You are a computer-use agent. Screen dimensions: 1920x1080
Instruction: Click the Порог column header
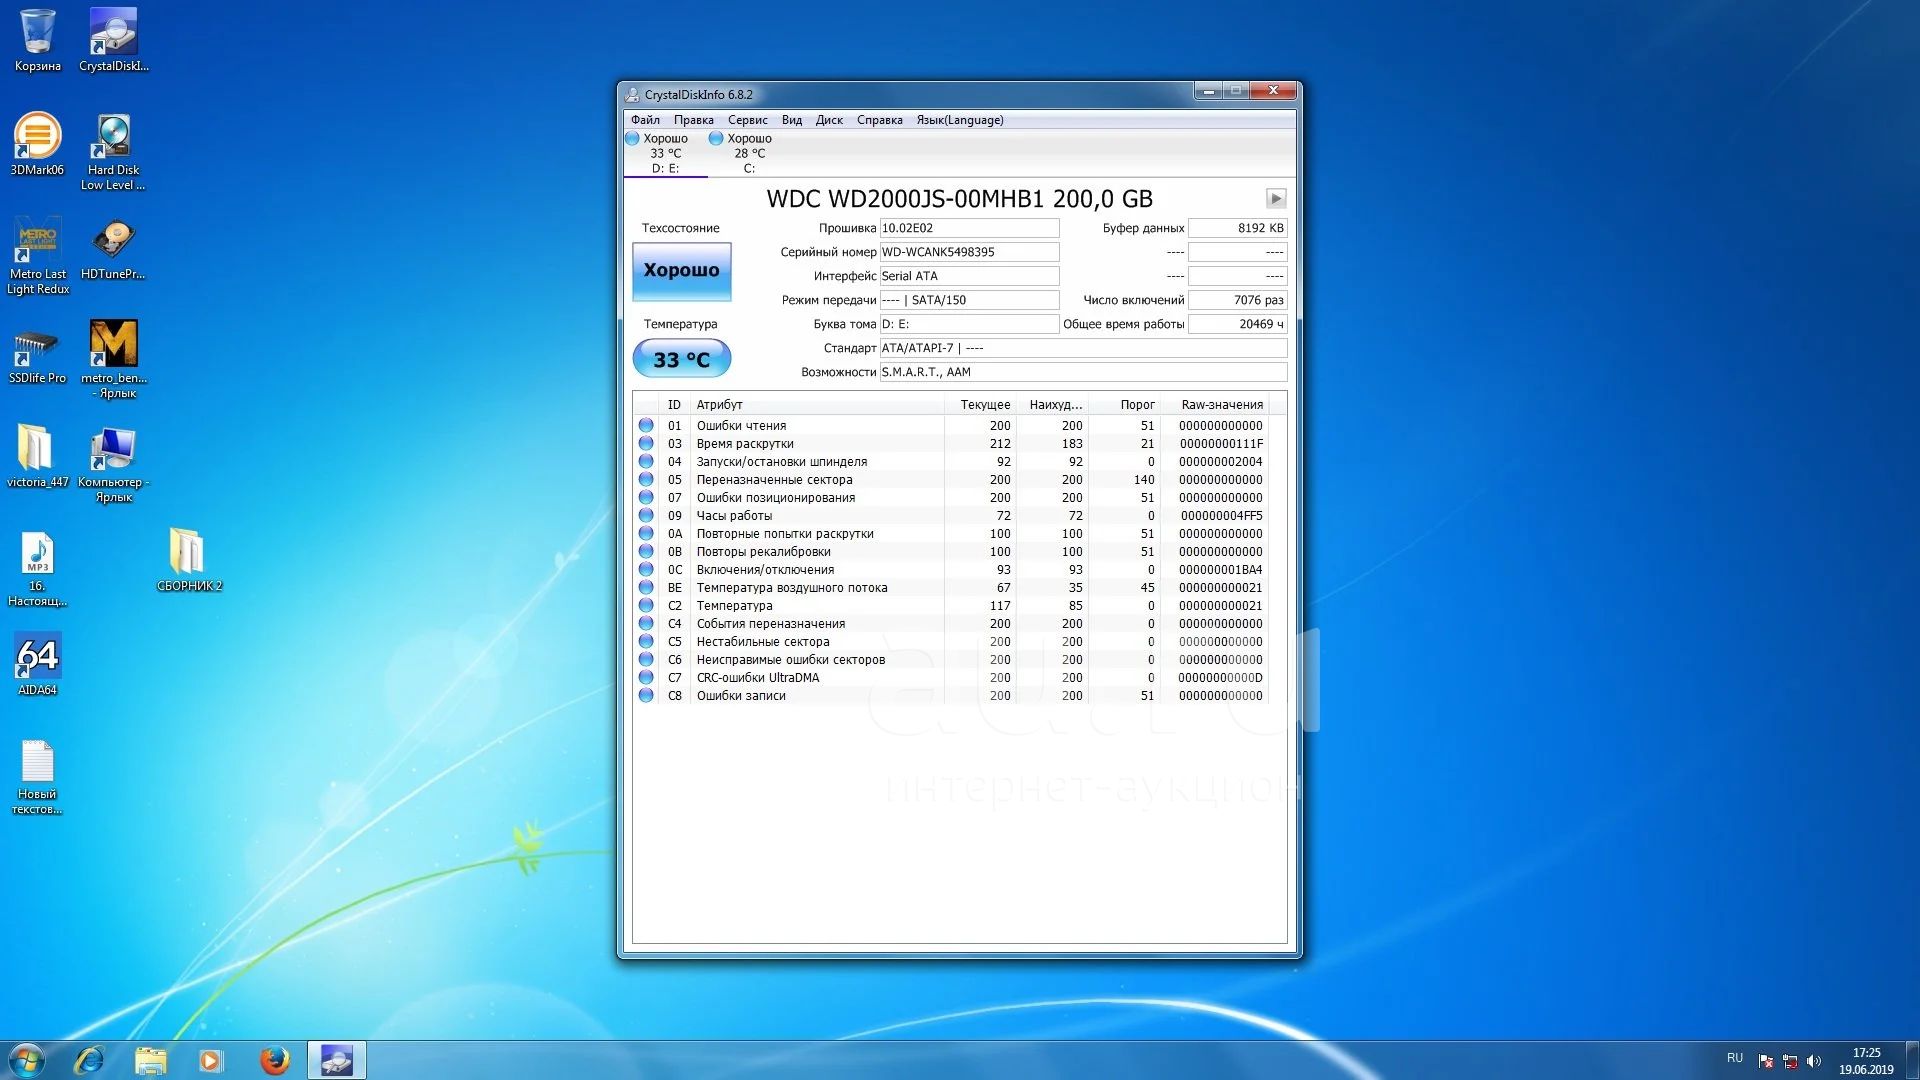(1124, 405)
